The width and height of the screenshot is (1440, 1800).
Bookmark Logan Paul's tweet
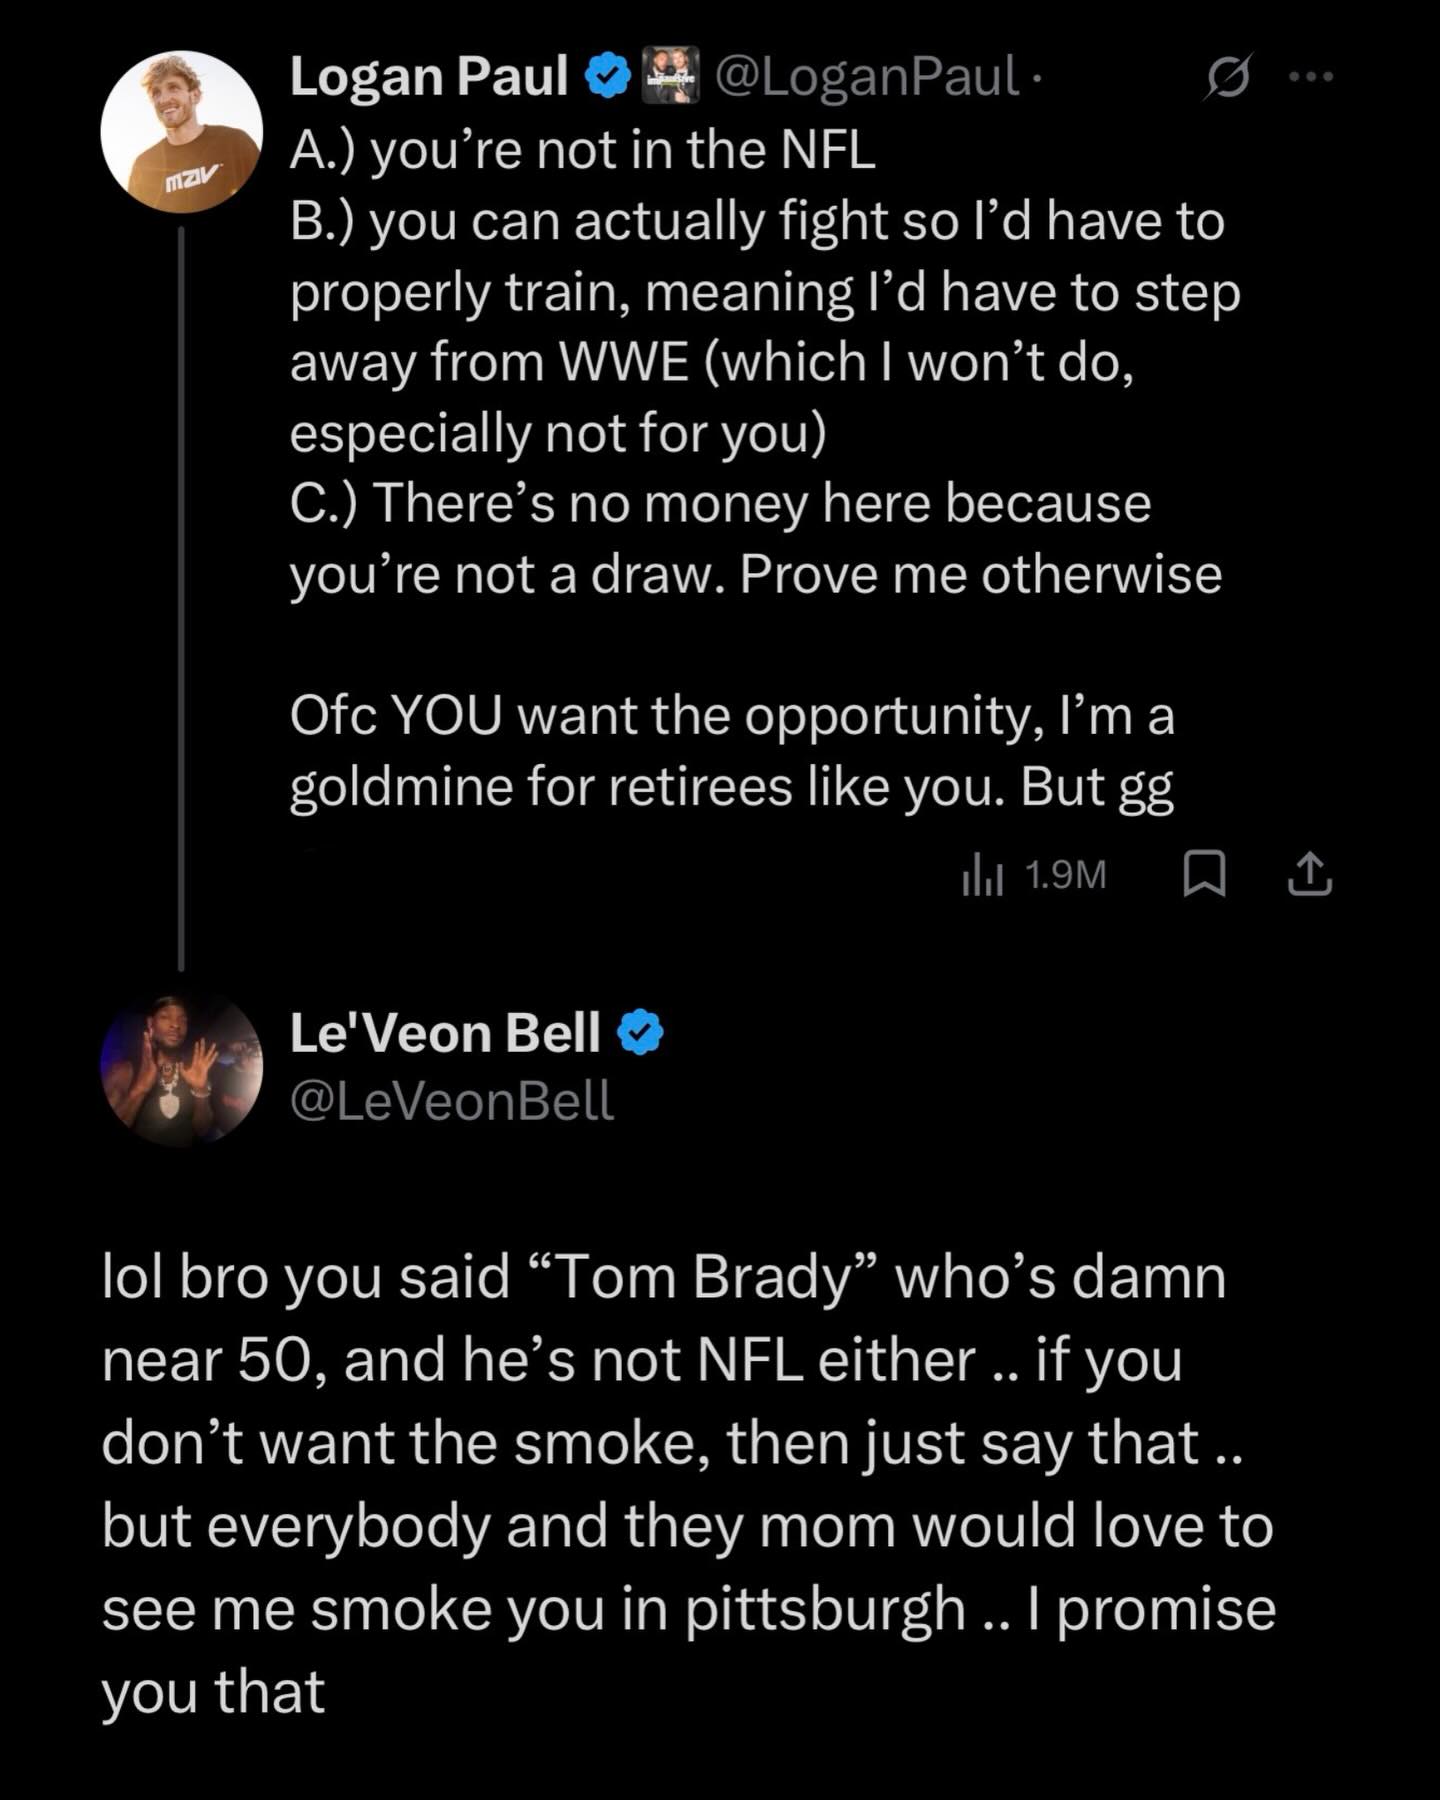(1204, 874)
